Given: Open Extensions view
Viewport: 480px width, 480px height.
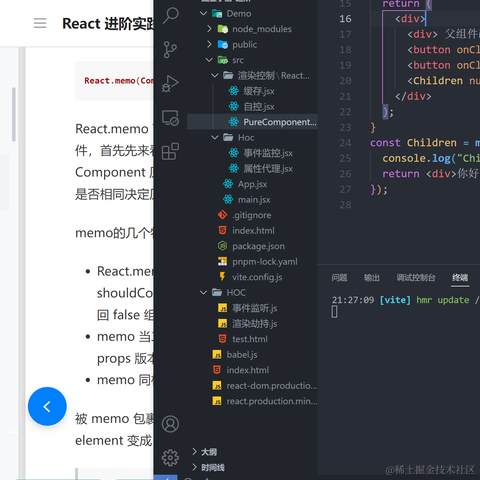Looking at the screenshot, I should pyautogui.click(x=171, y=152).
